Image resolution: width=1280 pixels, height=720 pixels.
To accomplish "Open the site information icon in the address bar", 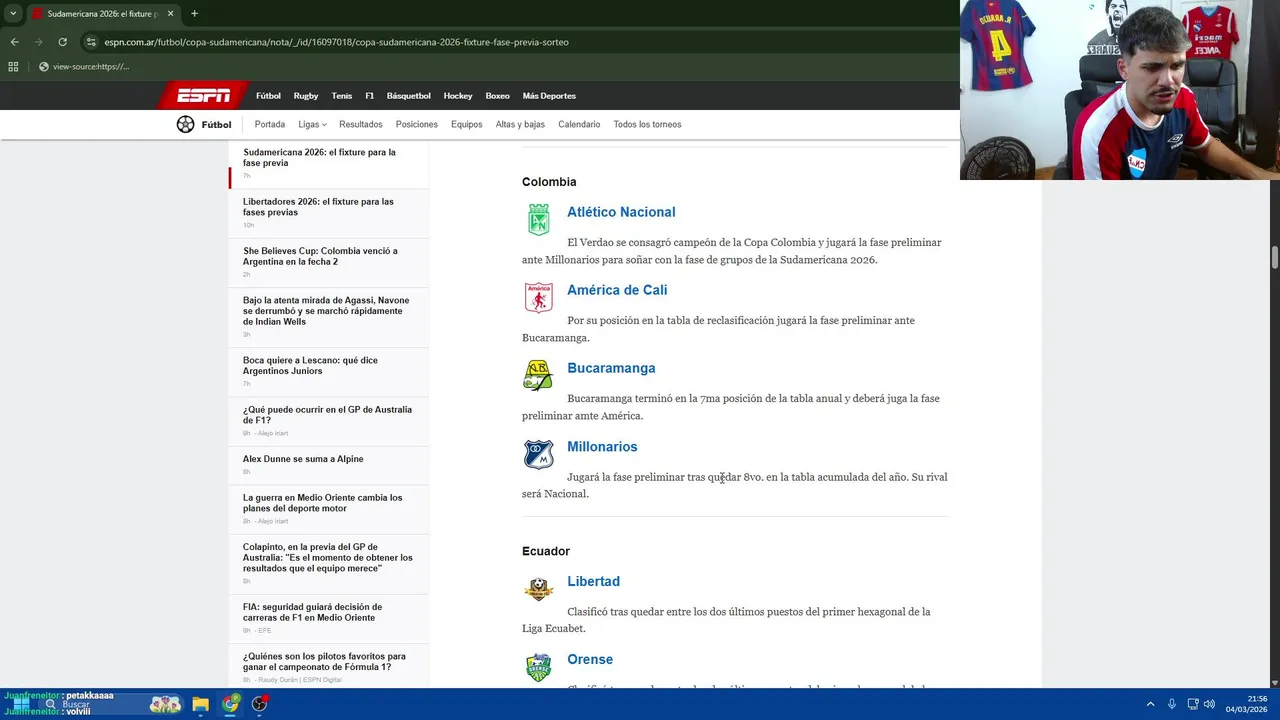I will pyautogui.click(x=91, y=42).
